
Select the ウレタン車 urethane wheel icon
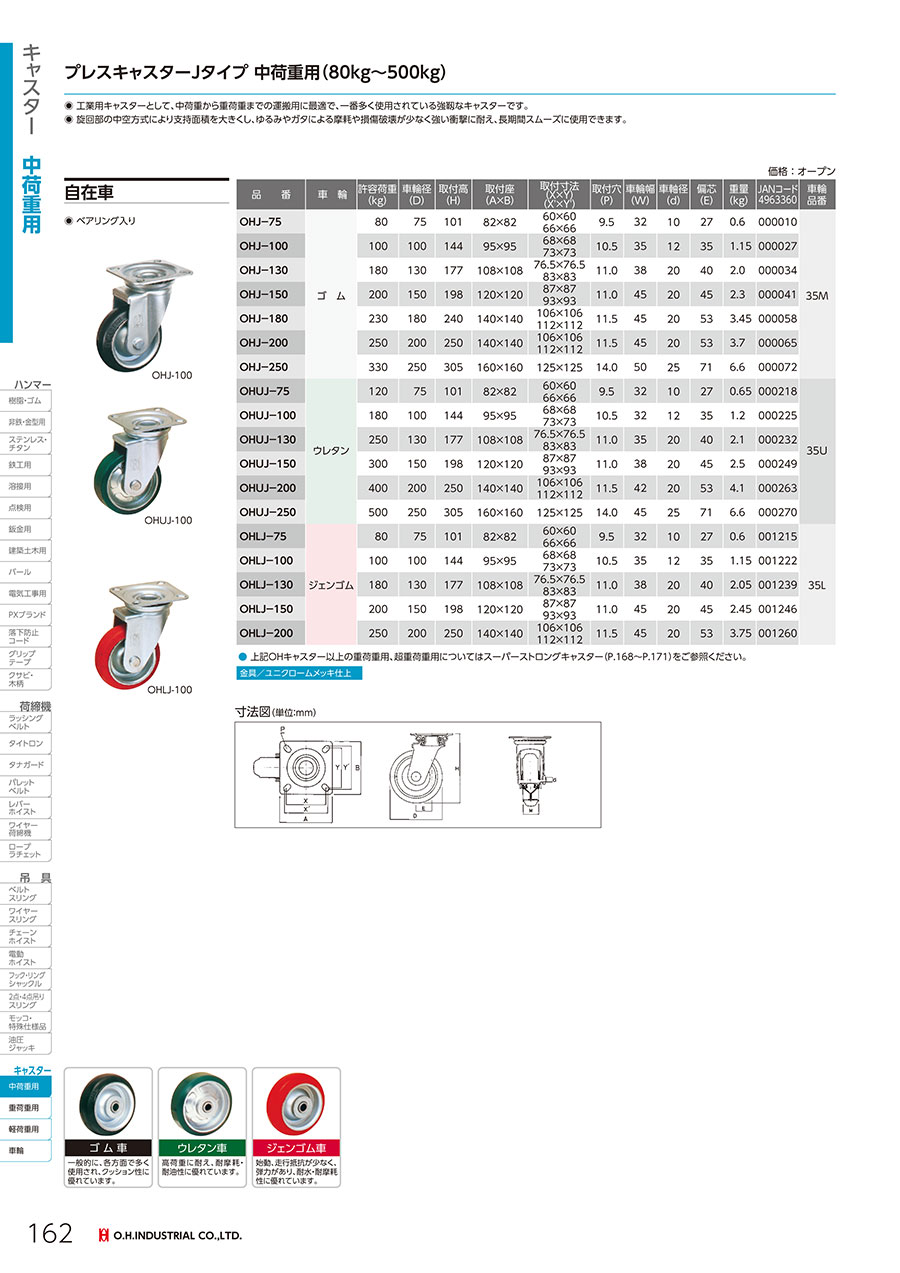[201, 1108]
